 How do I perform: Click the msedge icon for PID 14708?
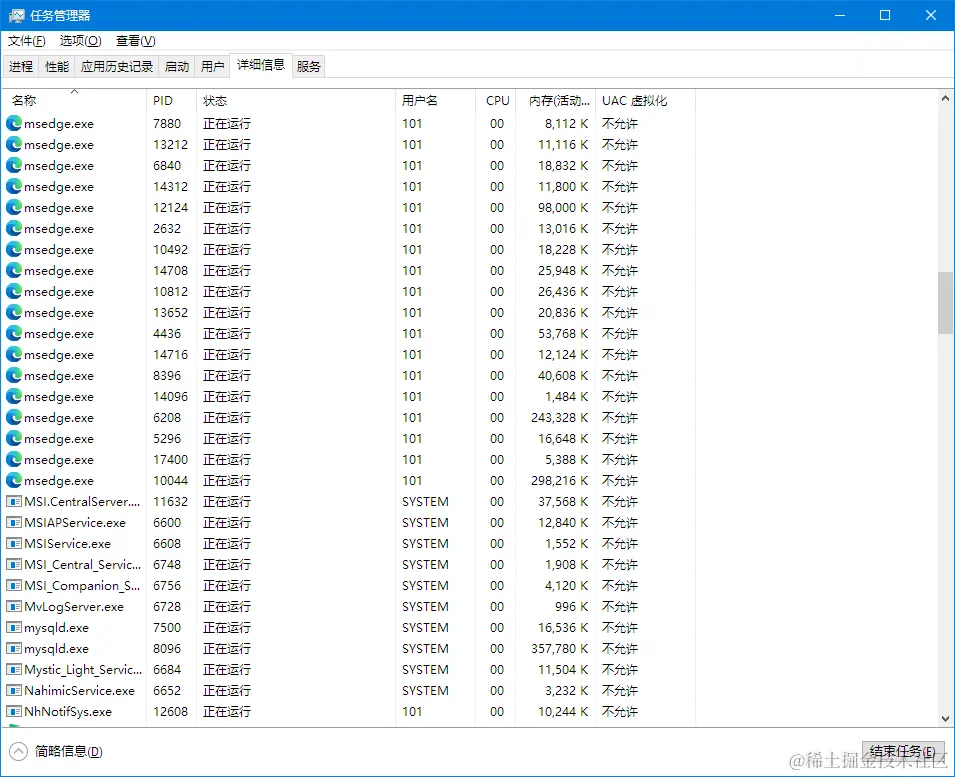coord(14,270)
